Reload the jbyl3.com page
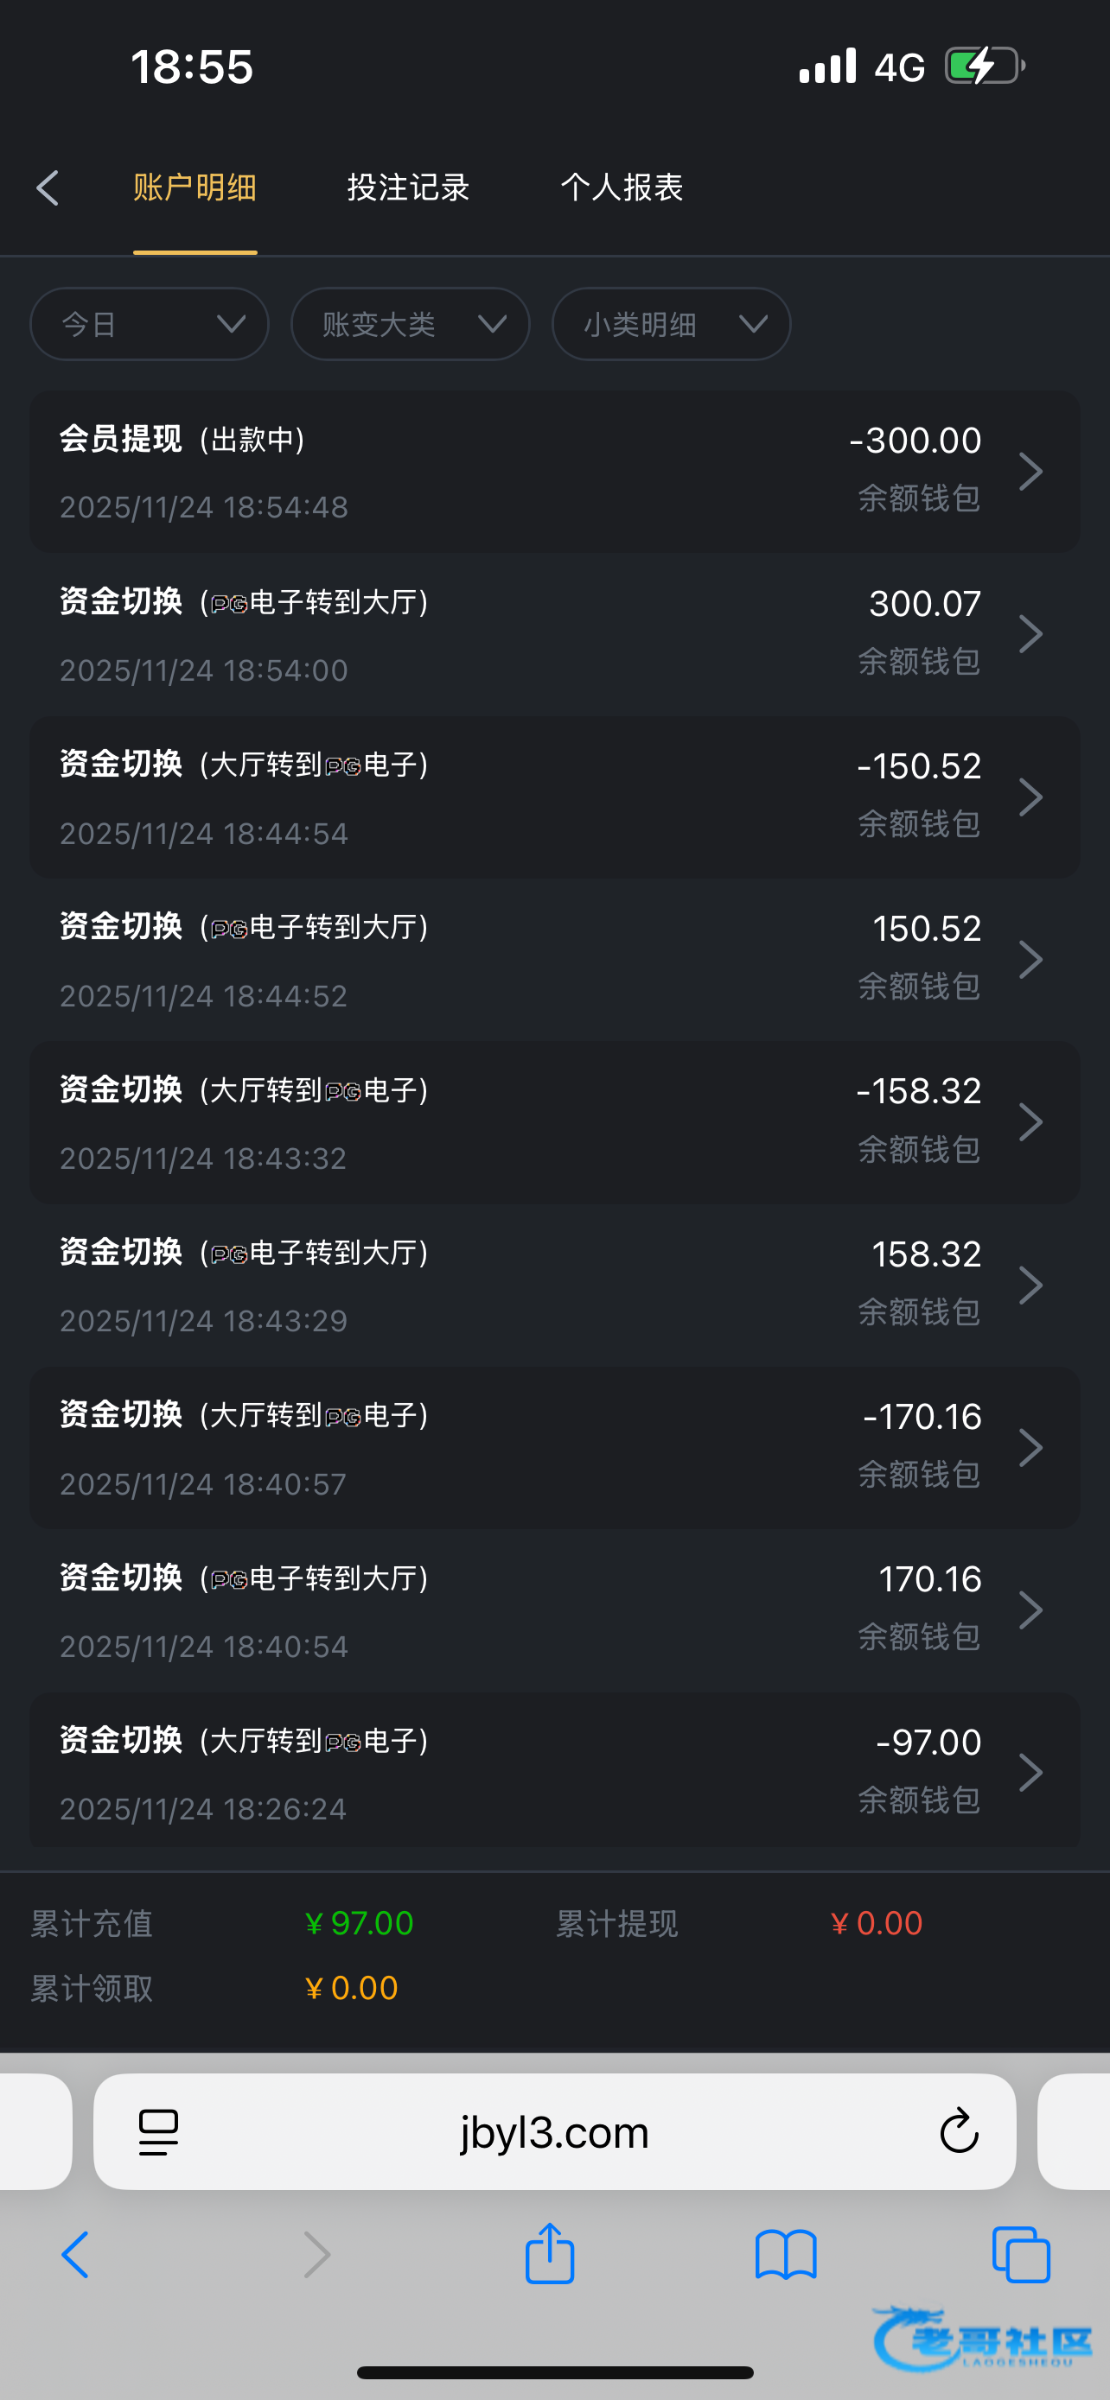The image size is (1110, 2400). coord(958,2131)
